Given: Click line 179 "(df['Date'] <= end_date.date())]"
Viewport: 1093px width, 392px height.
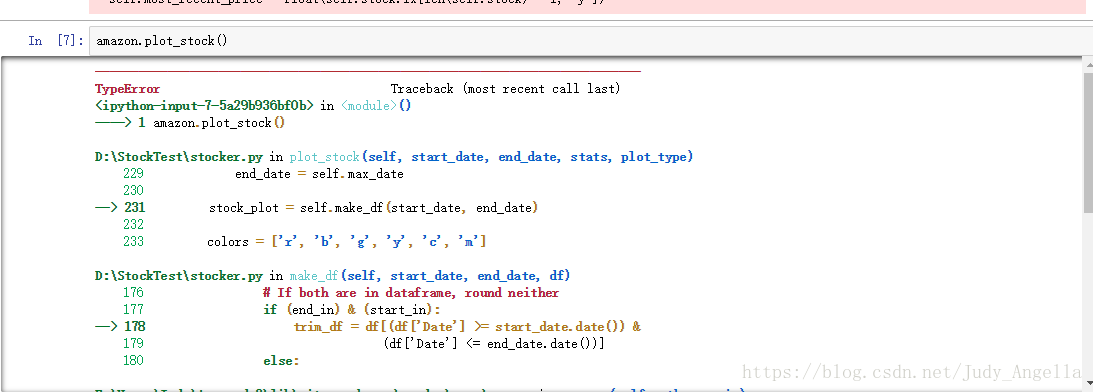Looking at the screenshot, I should (494, 343).
